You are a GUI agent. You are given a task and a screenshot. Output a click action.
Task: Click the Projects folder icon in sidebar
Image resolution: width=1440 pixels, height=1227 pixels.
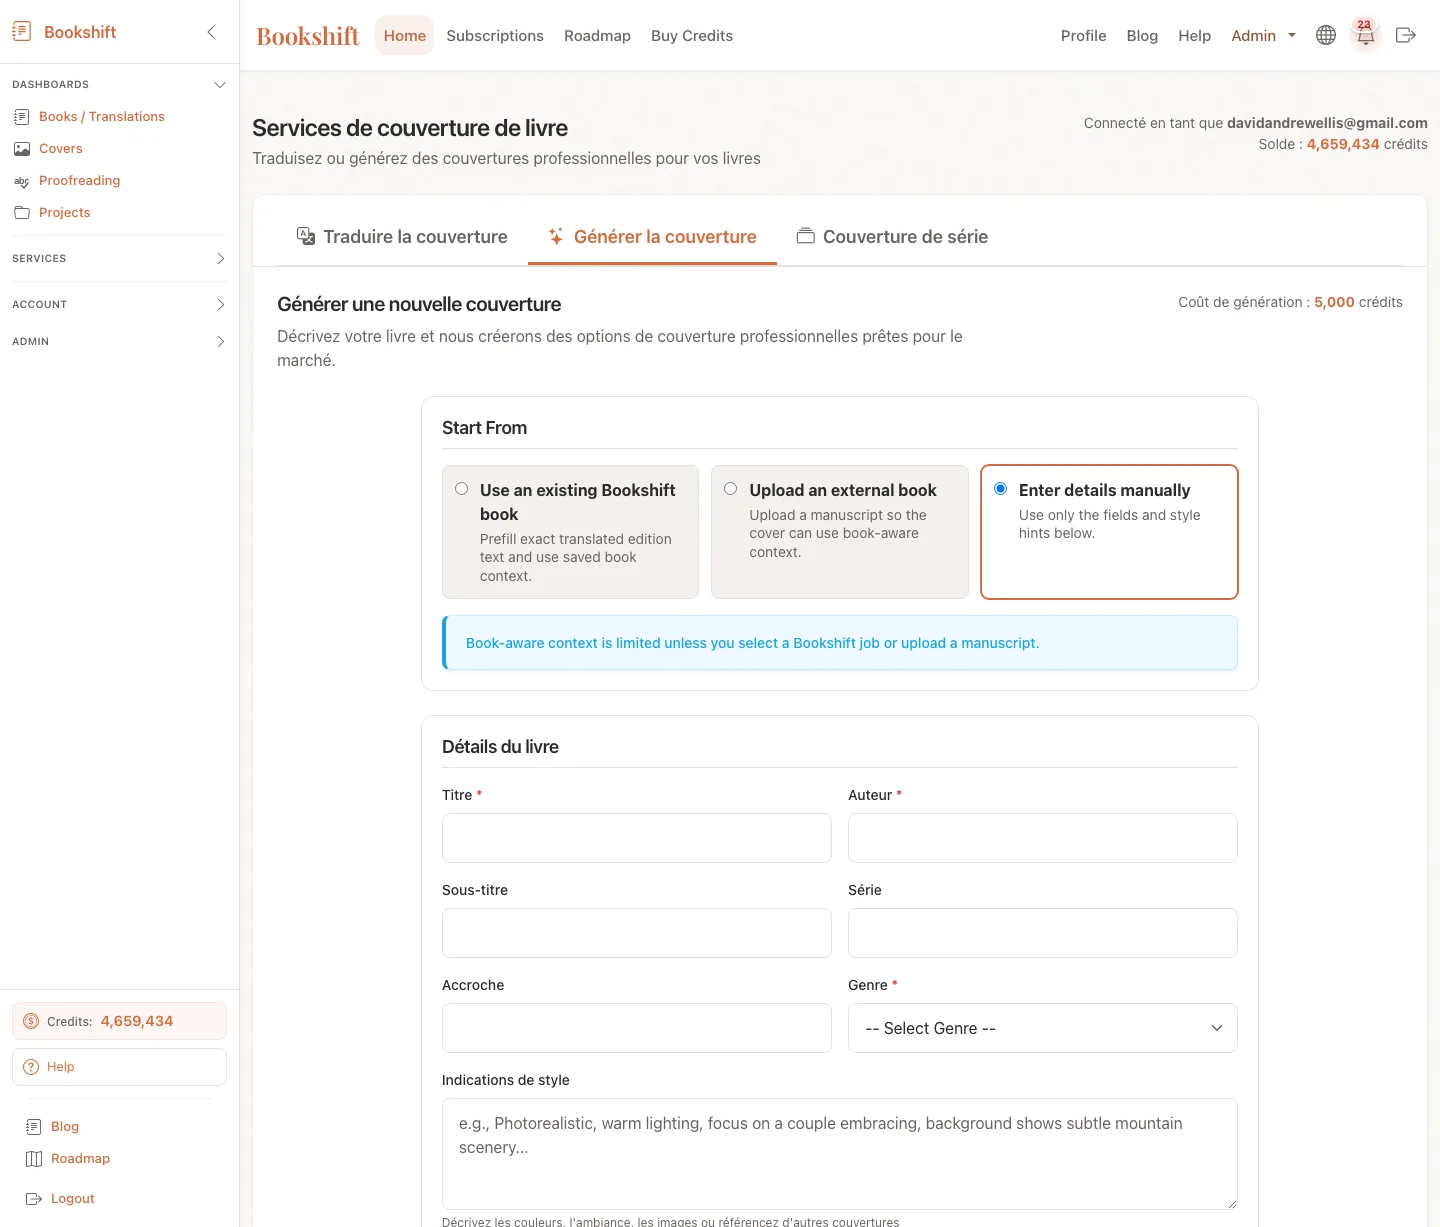tap(22, 213)
